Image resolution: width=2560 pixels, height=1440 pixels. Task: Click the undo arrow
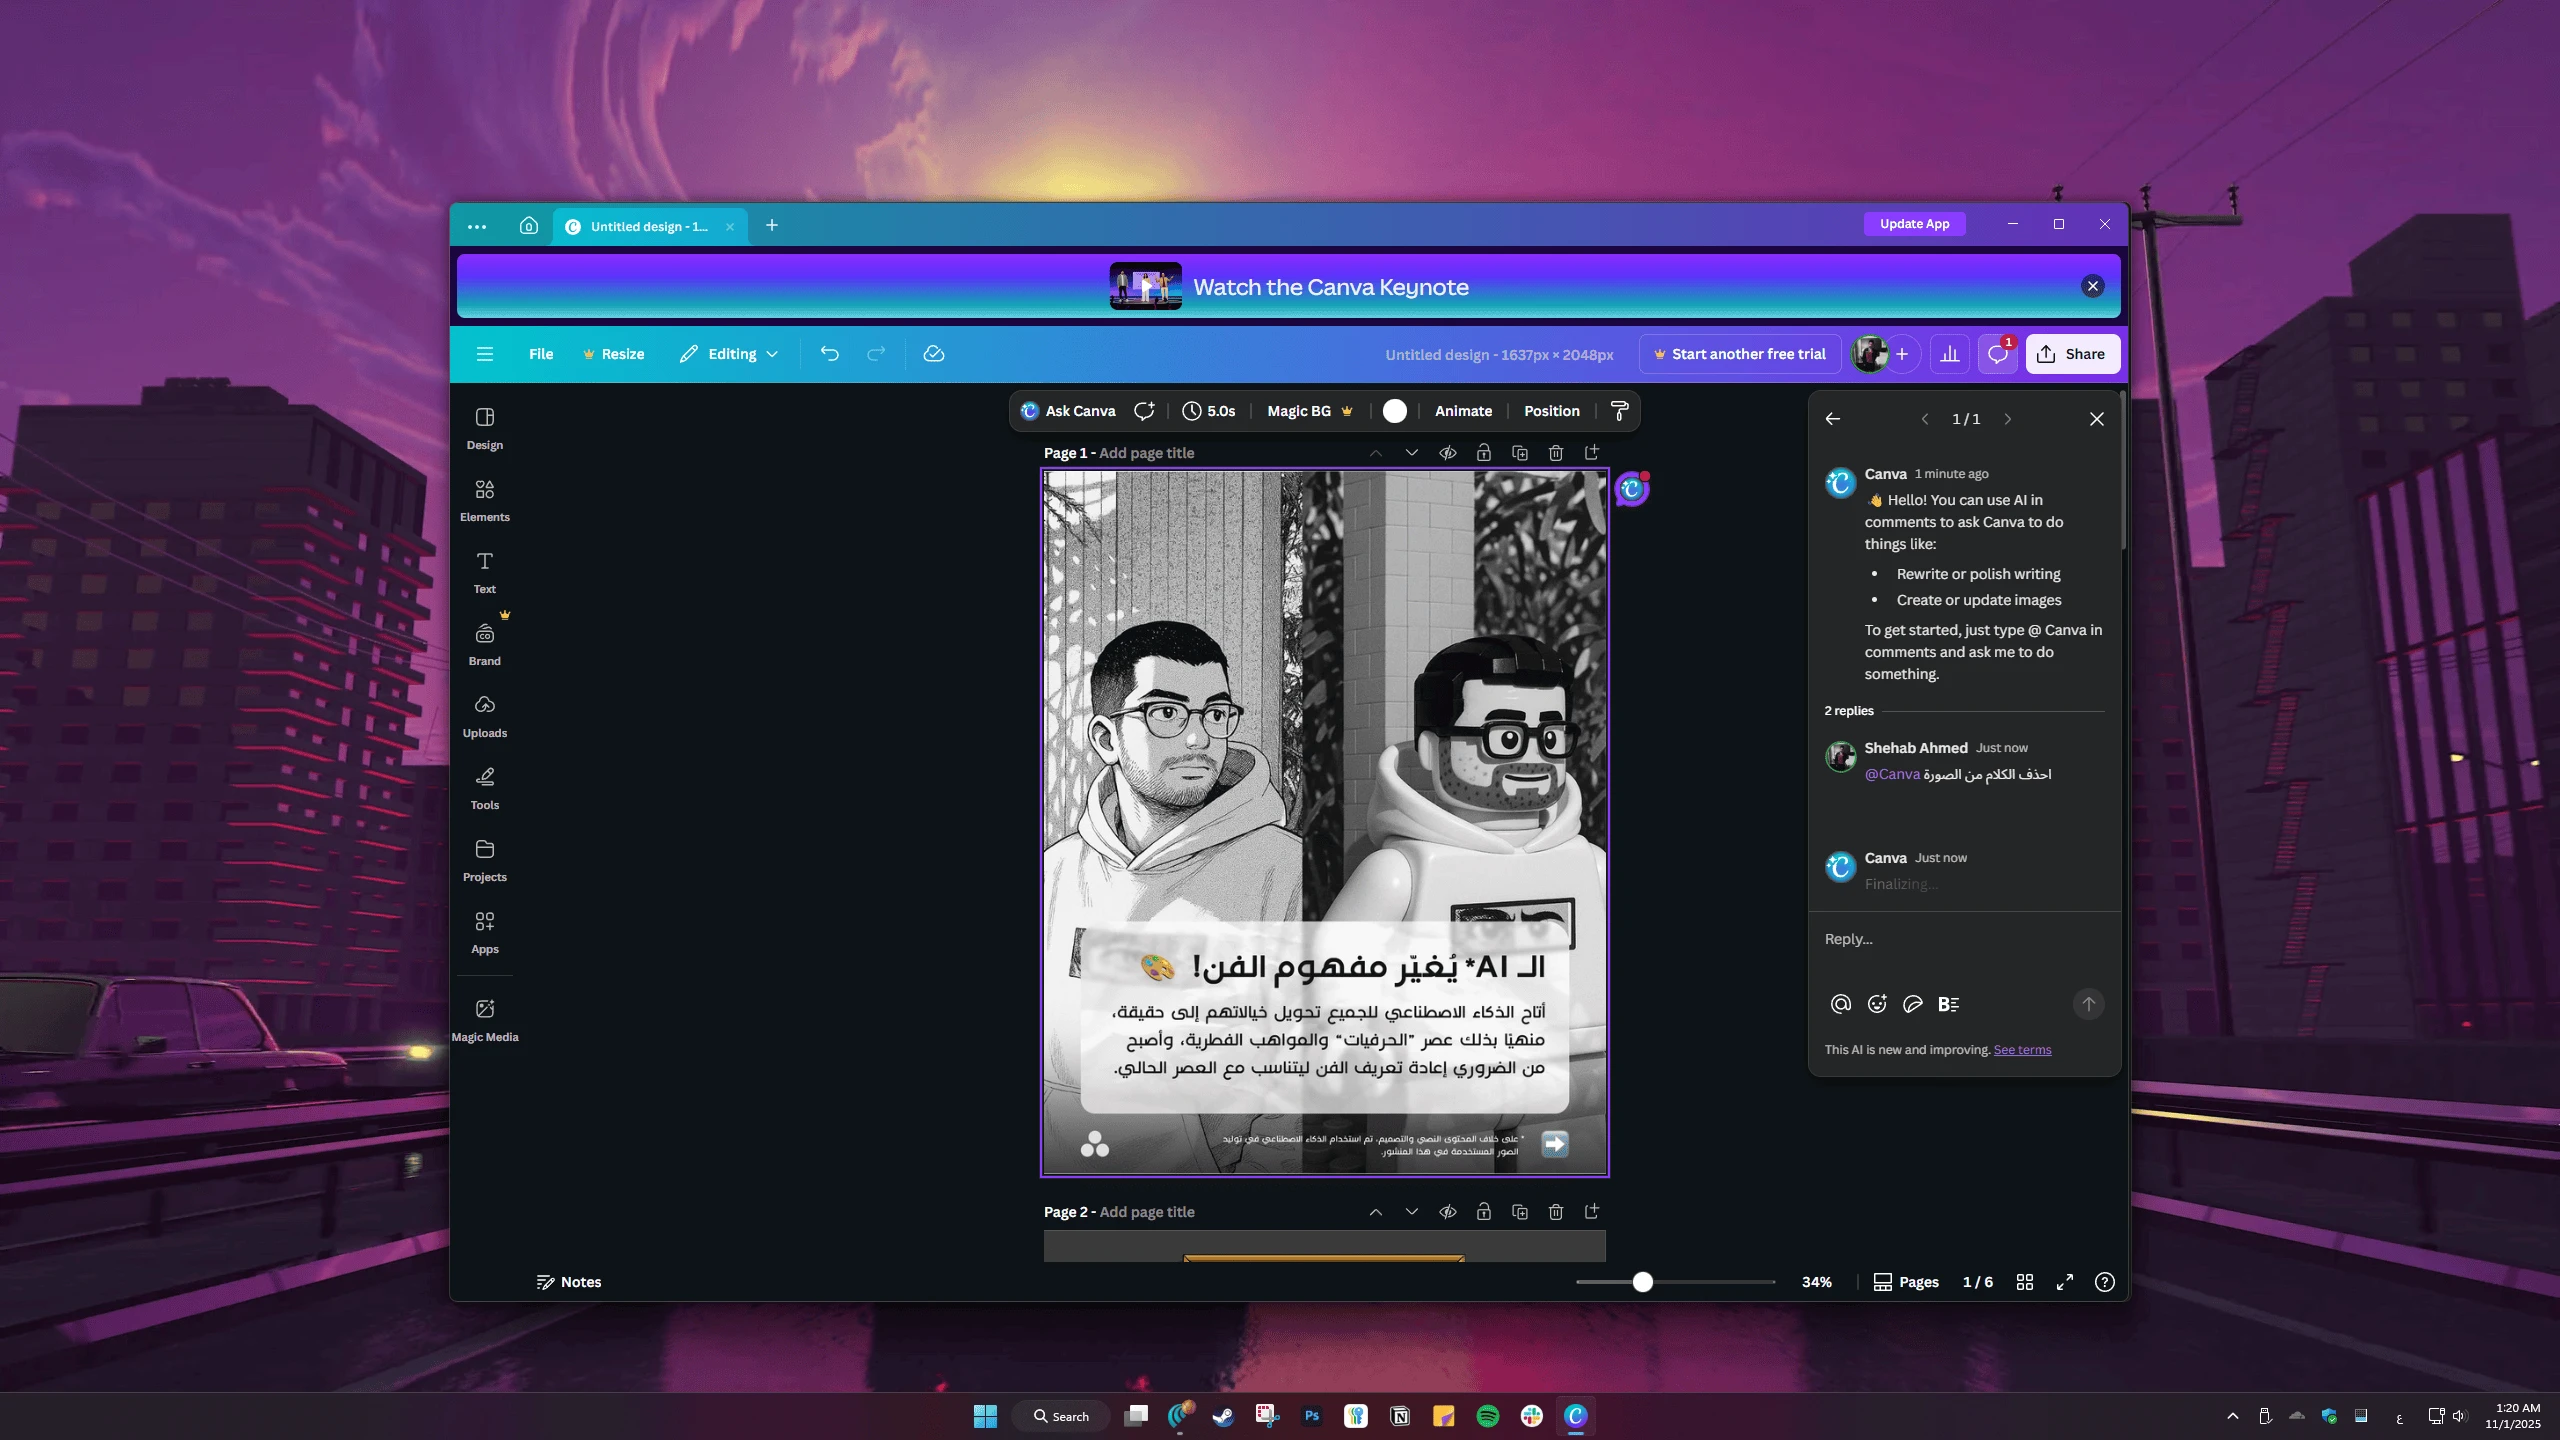(829, 354)
